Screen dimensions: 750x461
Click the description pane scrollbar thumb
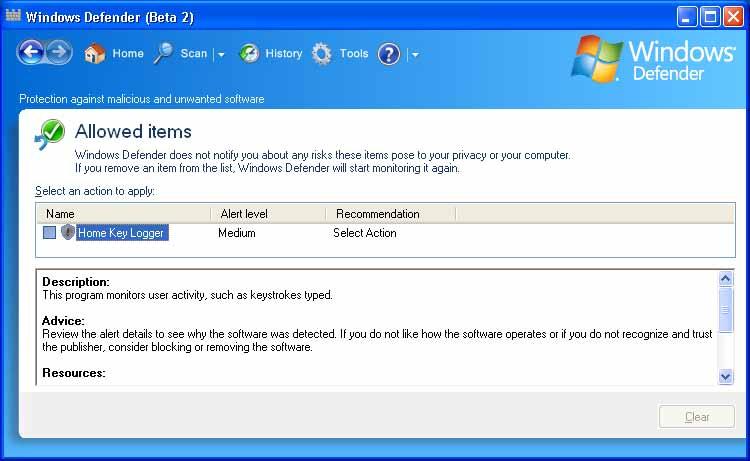726,309
